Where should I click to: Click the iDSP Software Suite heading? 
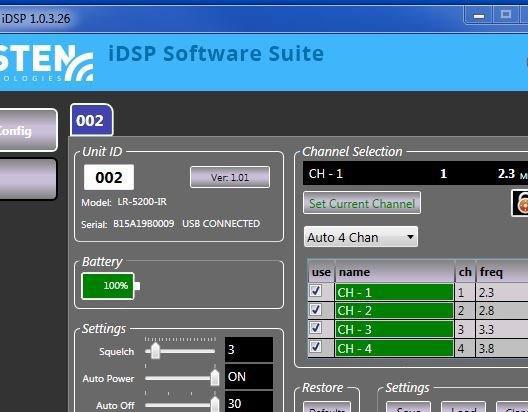pyautogui.click(x=216, y=54)
